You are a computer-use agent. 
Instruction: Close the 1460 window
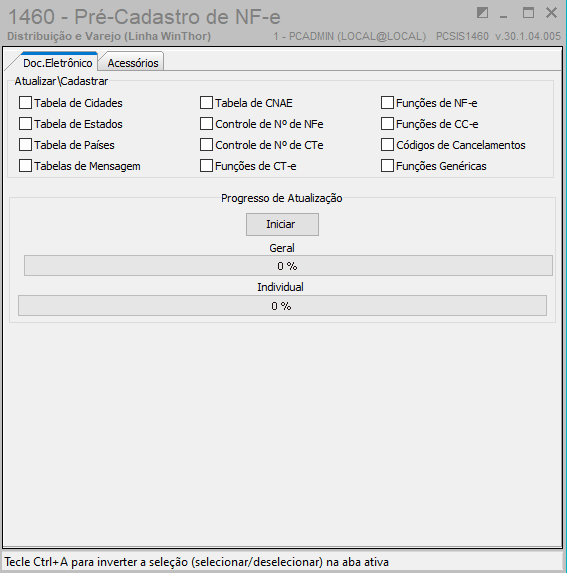click(551, 13)
